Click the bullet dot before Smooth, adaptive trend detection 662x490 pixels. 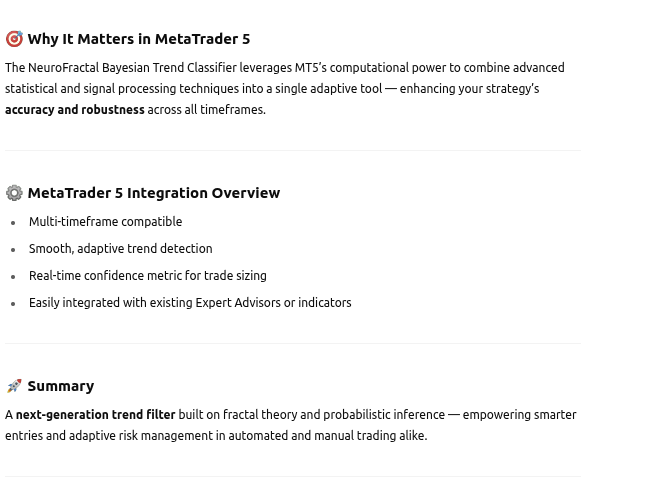coord(13,250)
